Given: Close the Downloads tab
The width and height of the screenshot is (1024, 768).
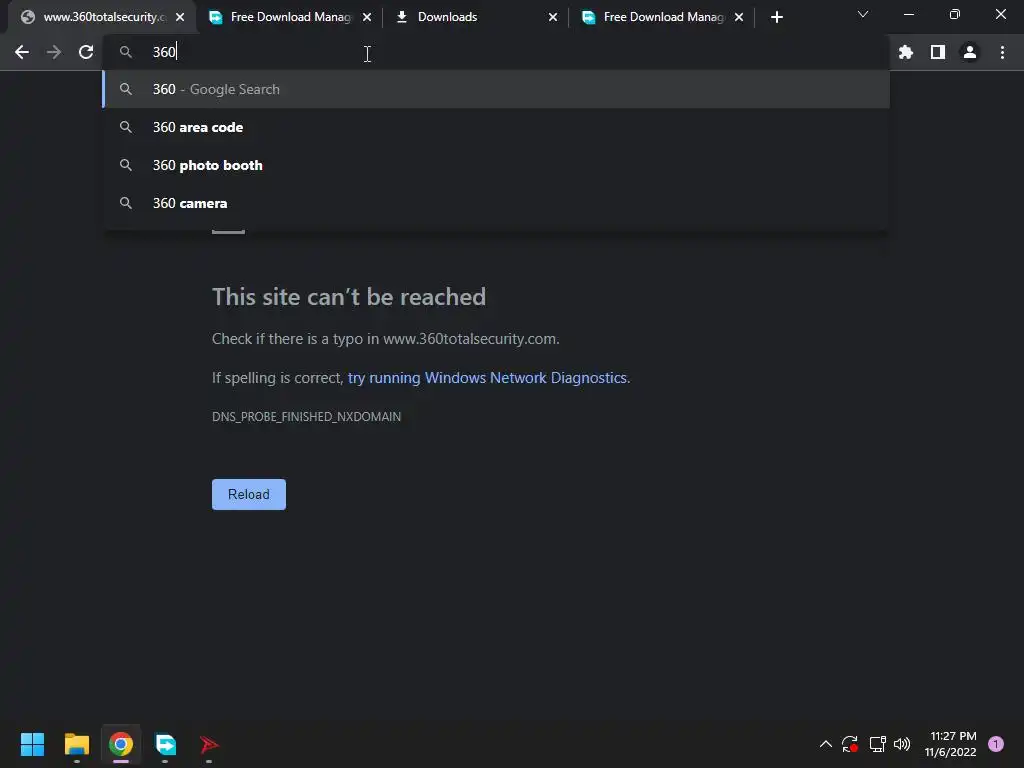Looking at the screenshot, I should [x=553, y=18].
